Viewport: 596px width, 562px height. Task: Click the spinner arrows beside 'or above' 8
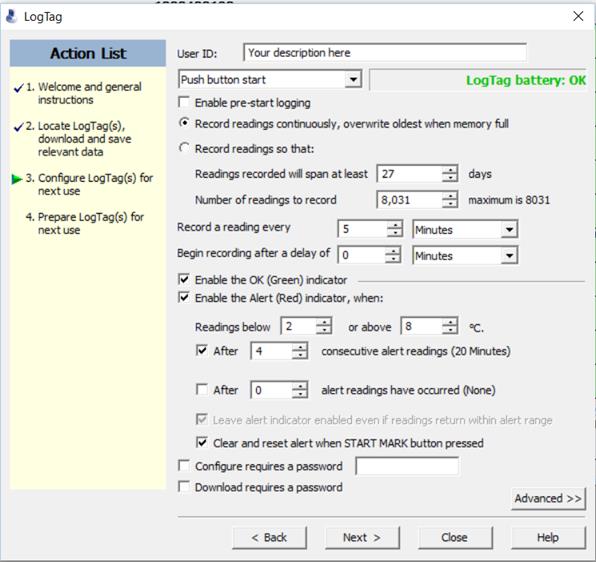450,326
